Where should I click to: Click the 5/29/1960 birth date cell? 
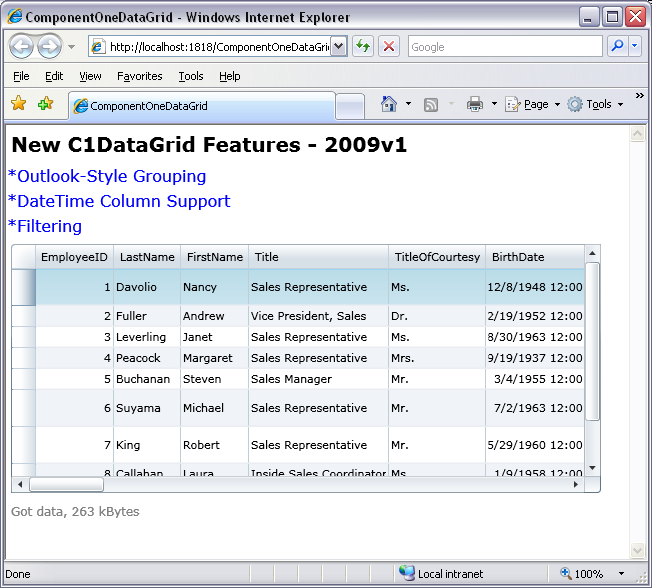point(535,445)
